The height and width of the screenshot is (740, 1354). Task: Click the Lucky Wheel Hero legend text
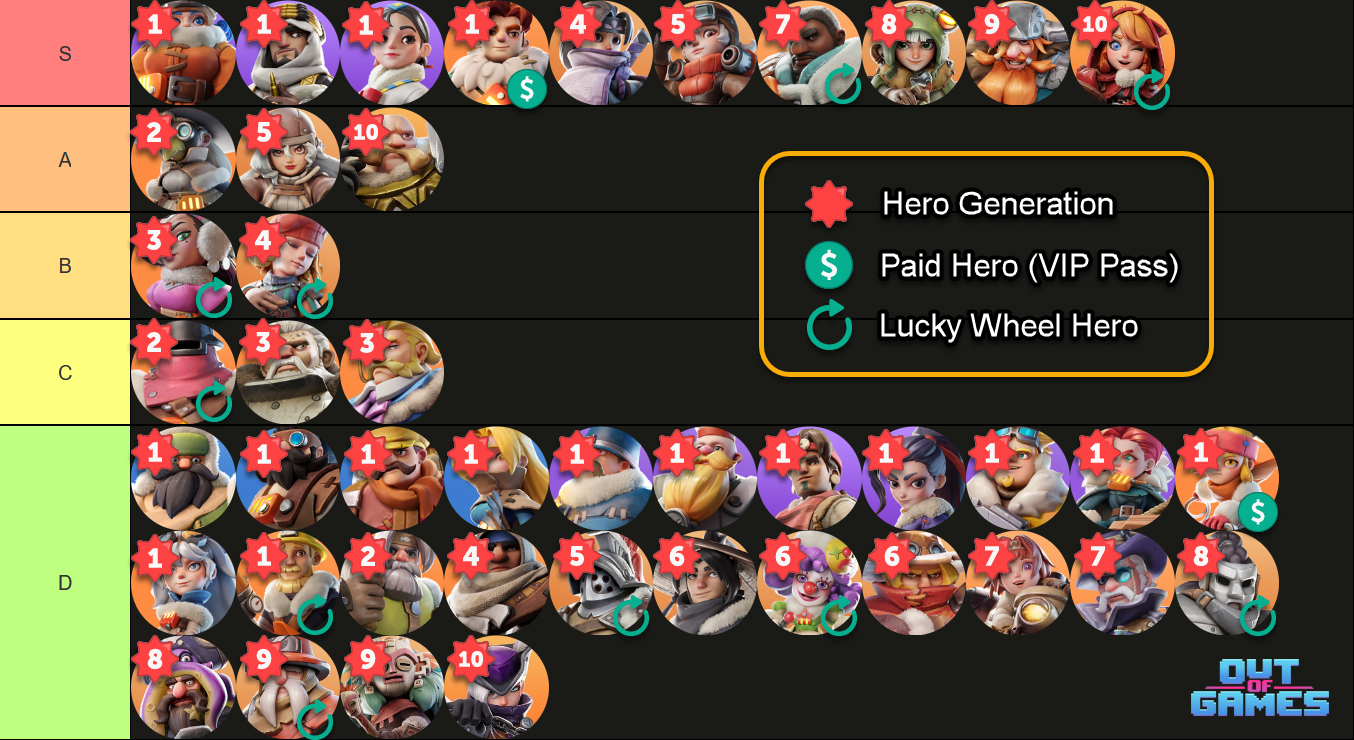pos(1009,326)
